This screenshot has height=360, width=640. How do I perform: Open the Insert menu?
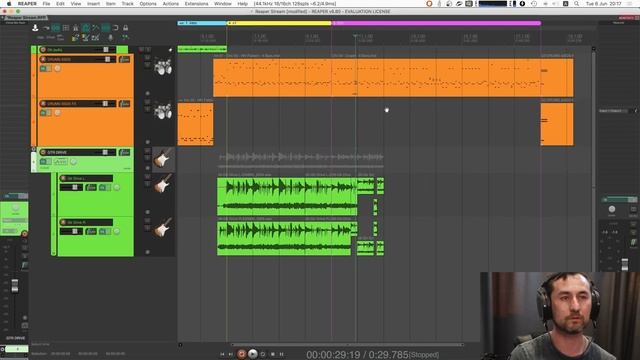(93, 4)
